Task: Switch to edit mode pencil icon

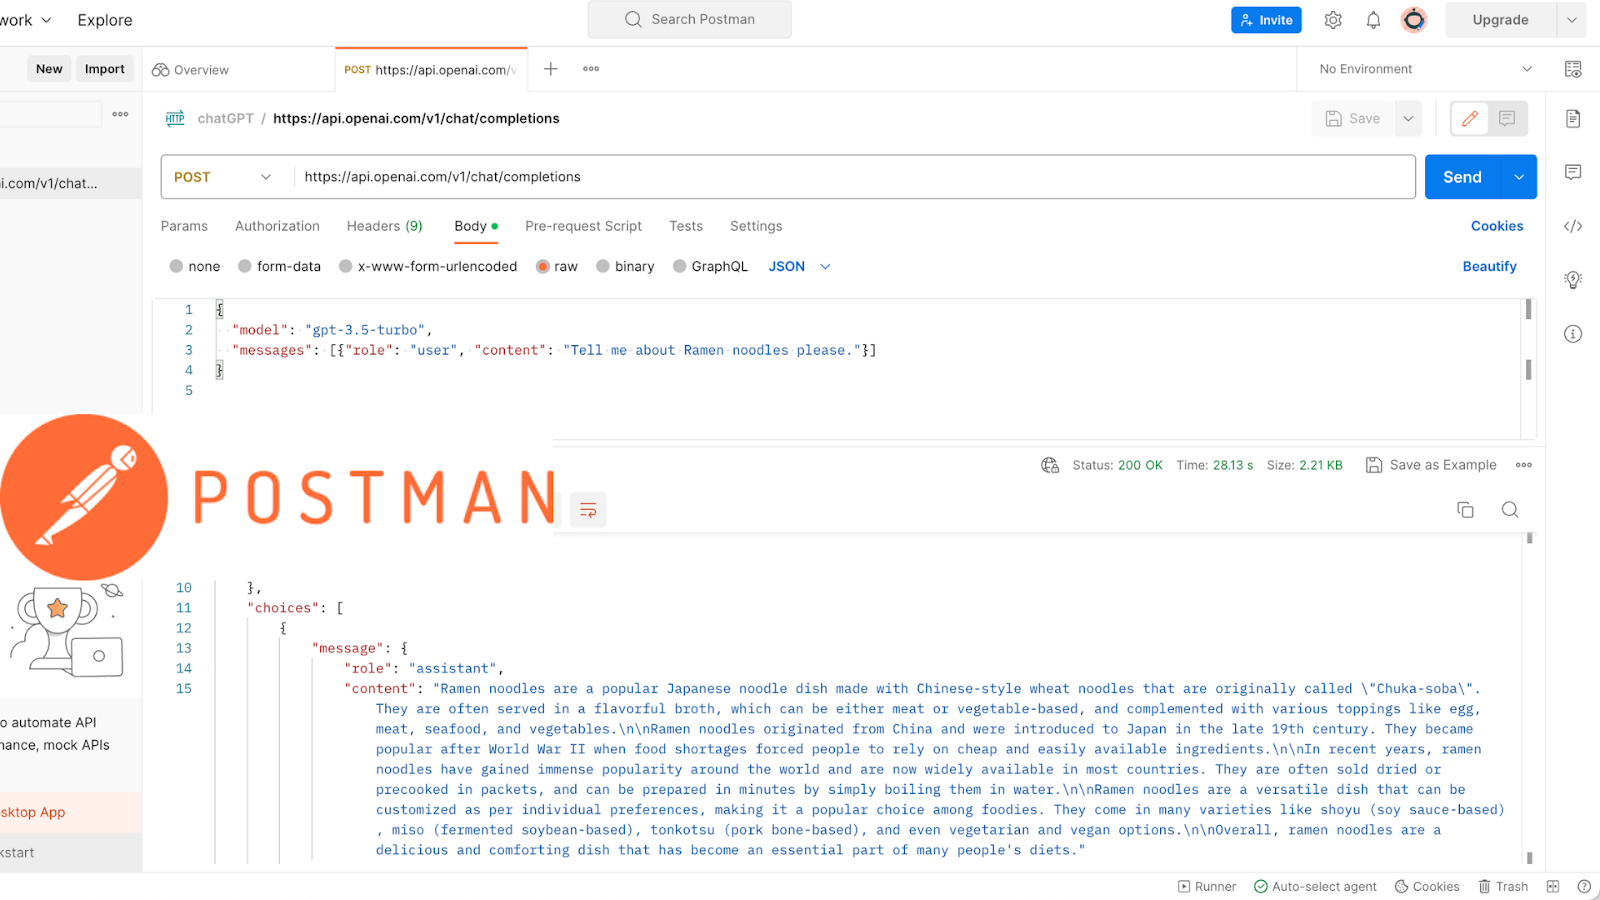Action: pyautogui.click(x=1470, y=118)
